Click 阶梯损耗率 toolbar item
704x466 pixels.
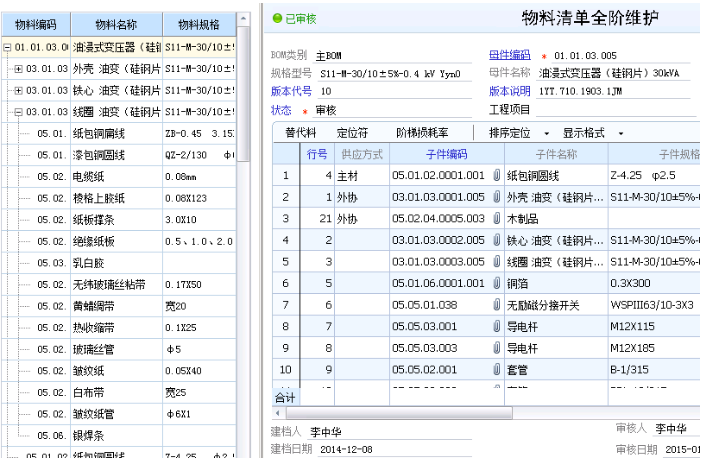pyautogui.click(x=422, y=133)
